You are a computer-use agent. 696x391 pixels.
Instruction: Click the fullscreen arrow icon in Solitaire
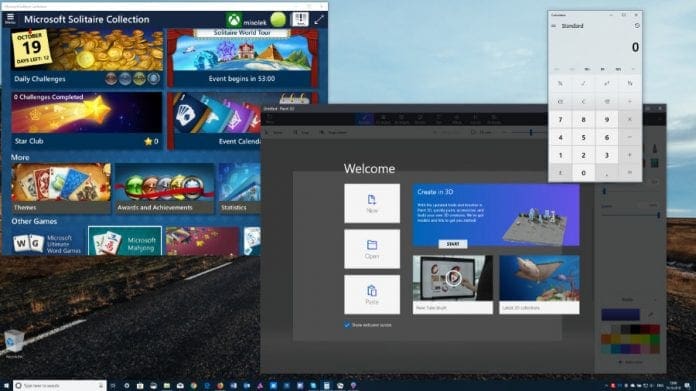click(319, 20)
